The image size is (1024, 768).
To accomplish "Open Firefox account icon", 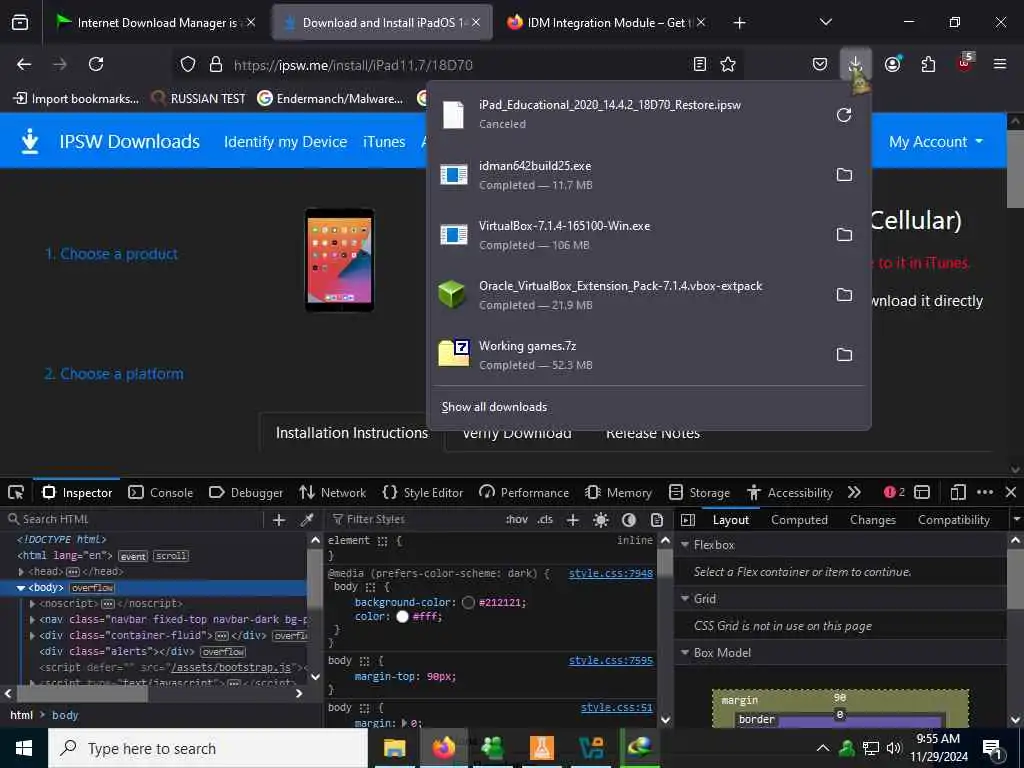I will click(x=892, y=64).
